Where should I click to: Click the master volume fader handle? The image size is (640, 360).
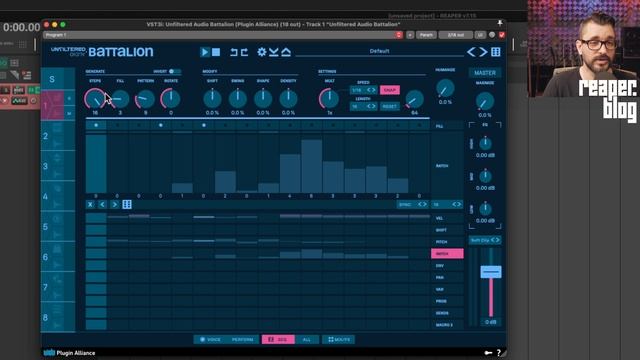(x=491, y=272)
